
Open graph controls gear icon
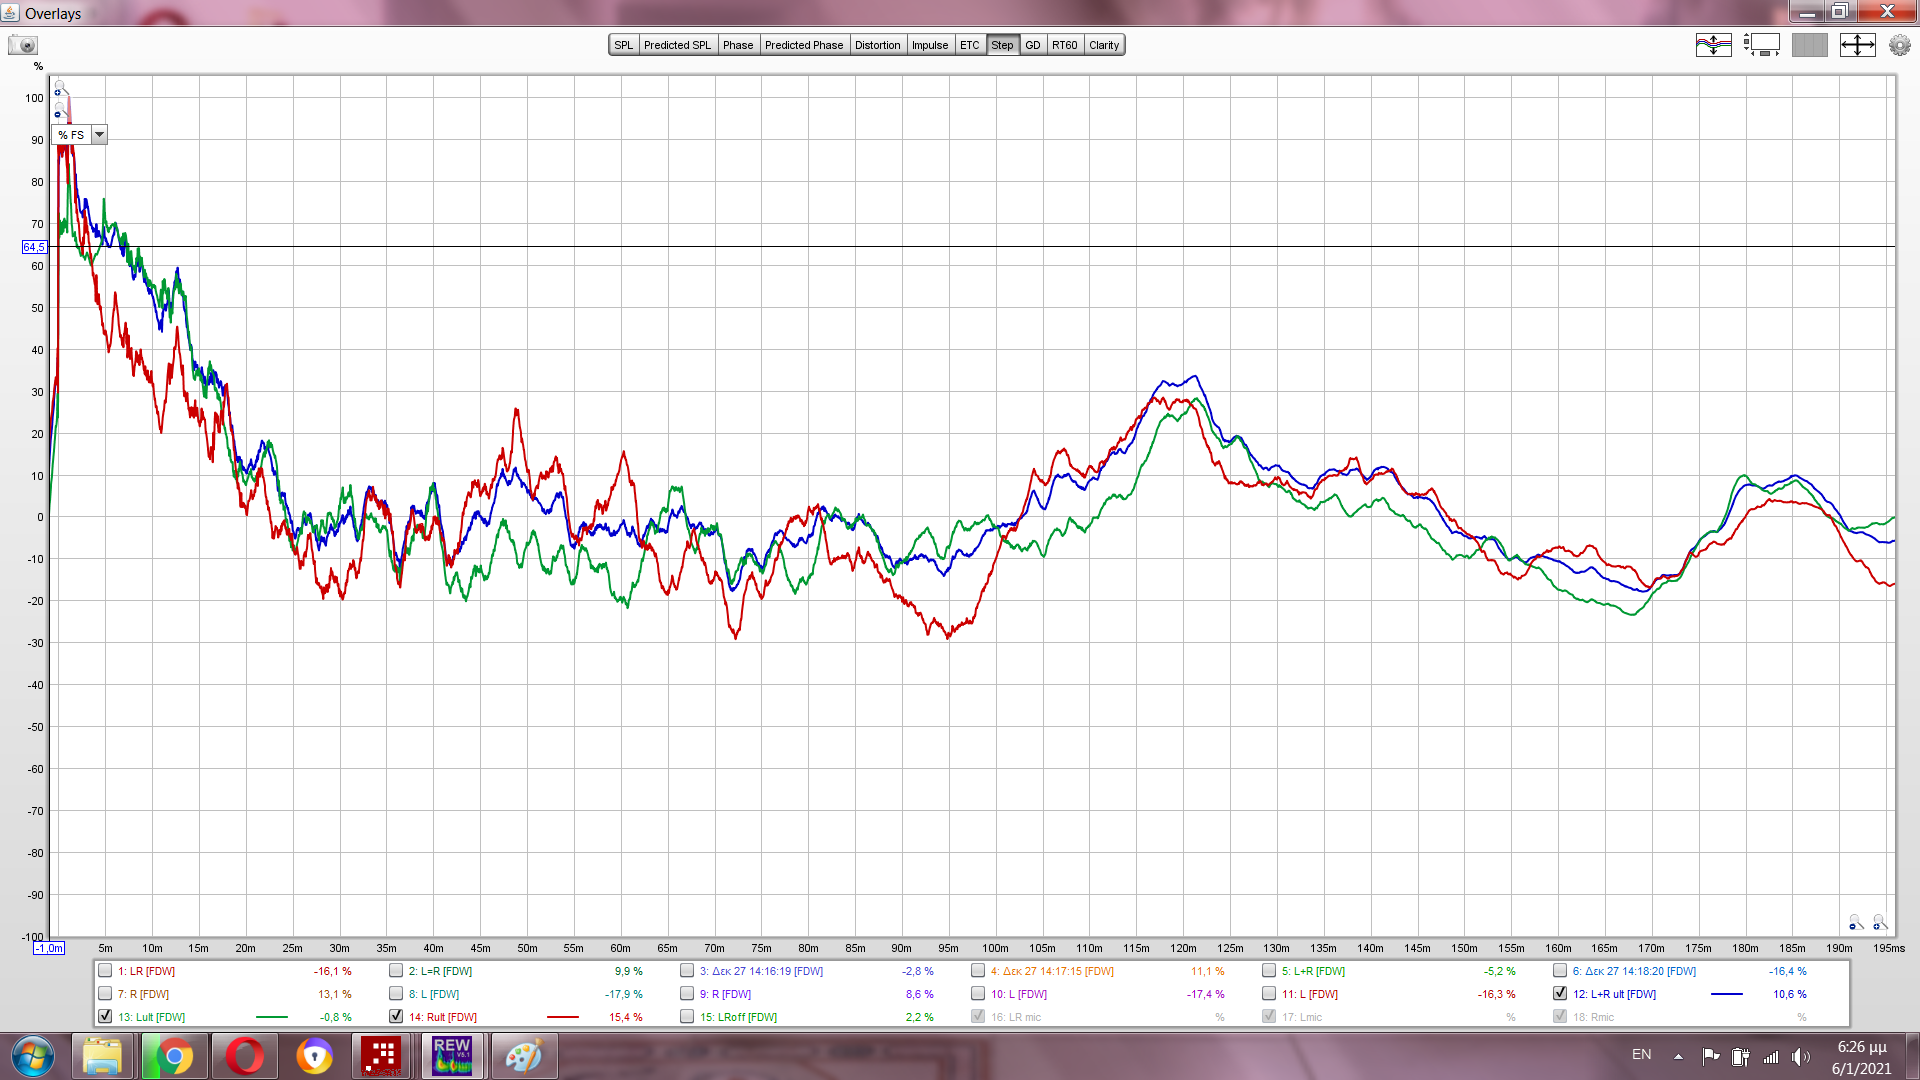coord(1899,45)
